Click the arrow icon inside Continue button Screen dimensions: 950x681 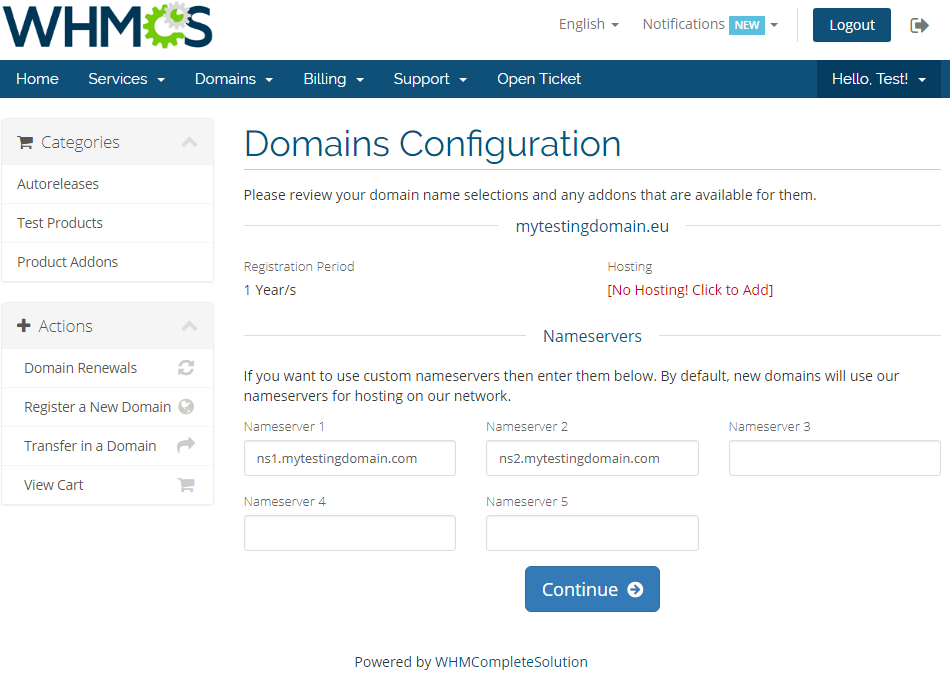tap(635, 590)
